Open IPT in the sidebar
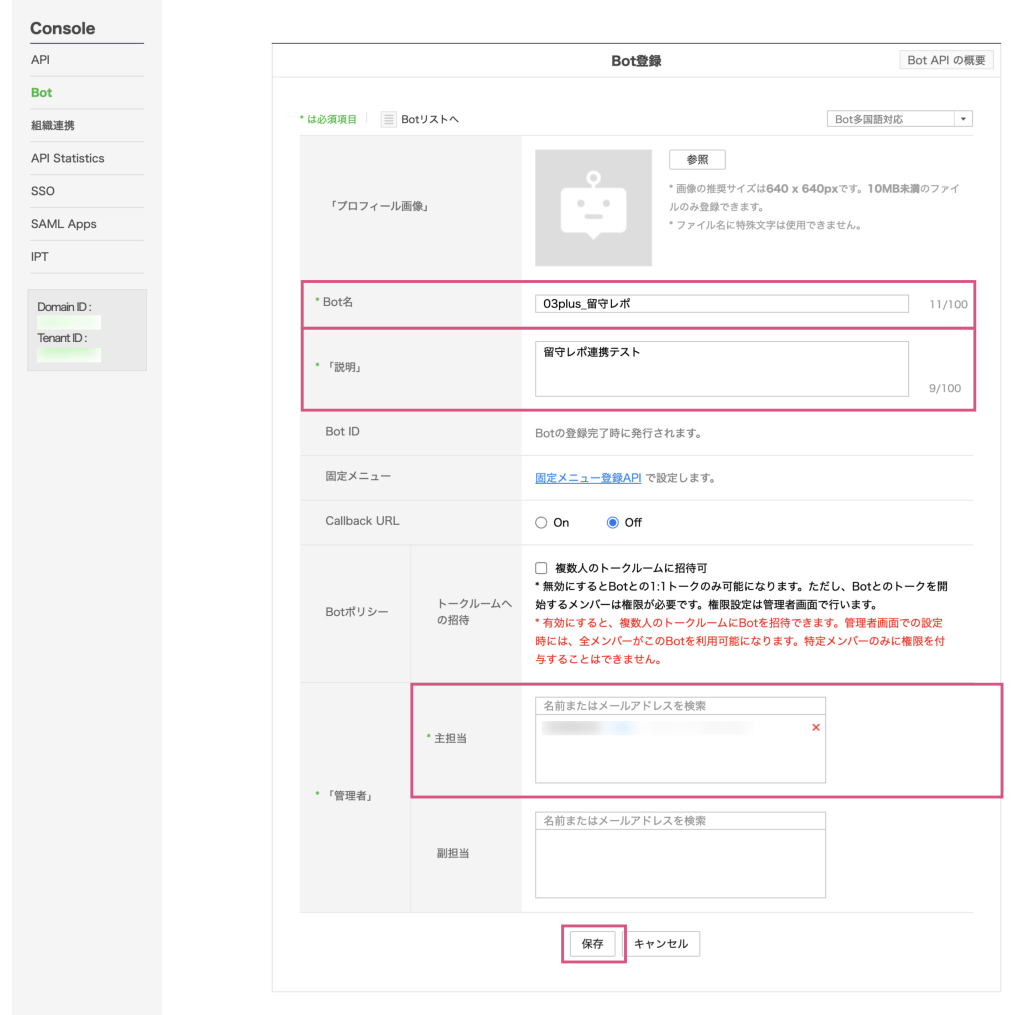 point(40,257)
